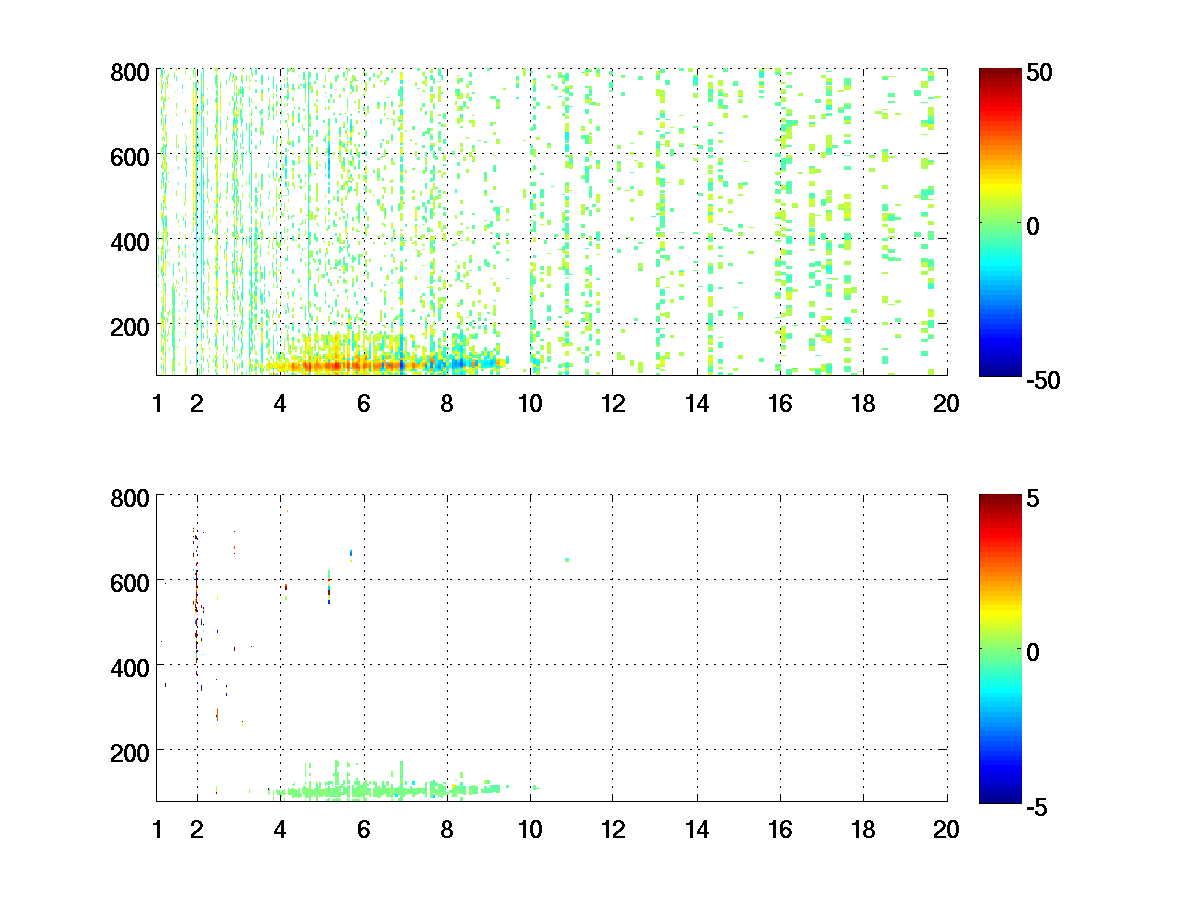Click x-axis label '20' under upper plot
Screen dimensions: 1200x900
947,404
